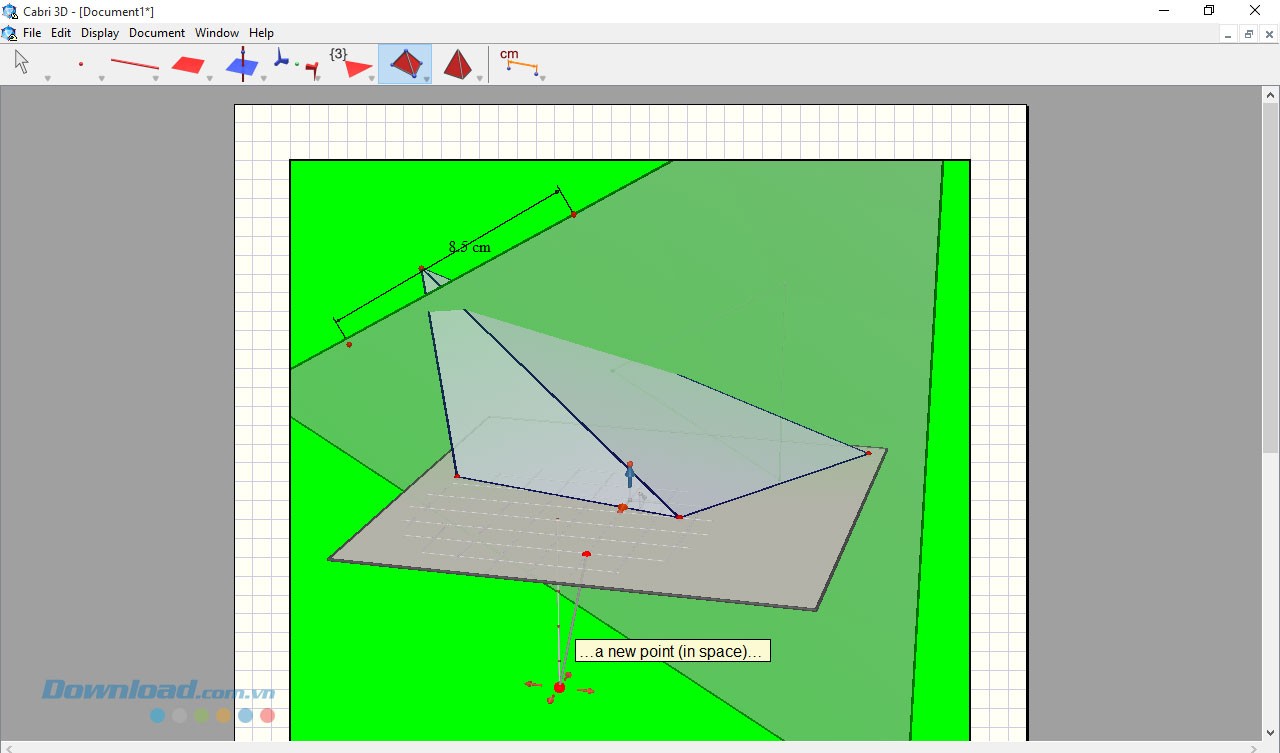The height and width of the screenshot is (753, 1280).
Task: Select the Line tool
Action: click(134, 65)
